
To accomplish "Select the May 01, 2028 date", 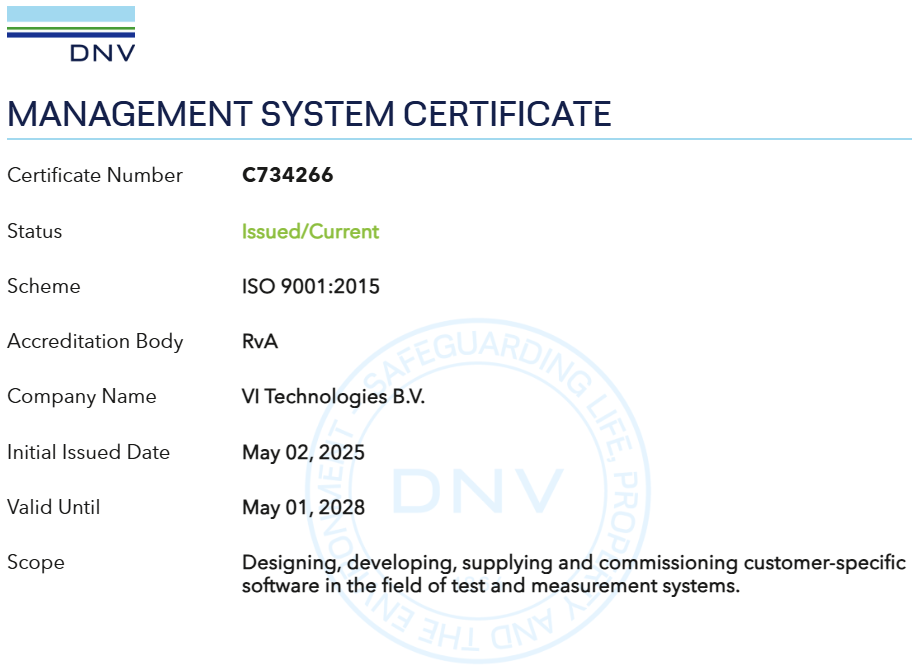I will point(303,508).
